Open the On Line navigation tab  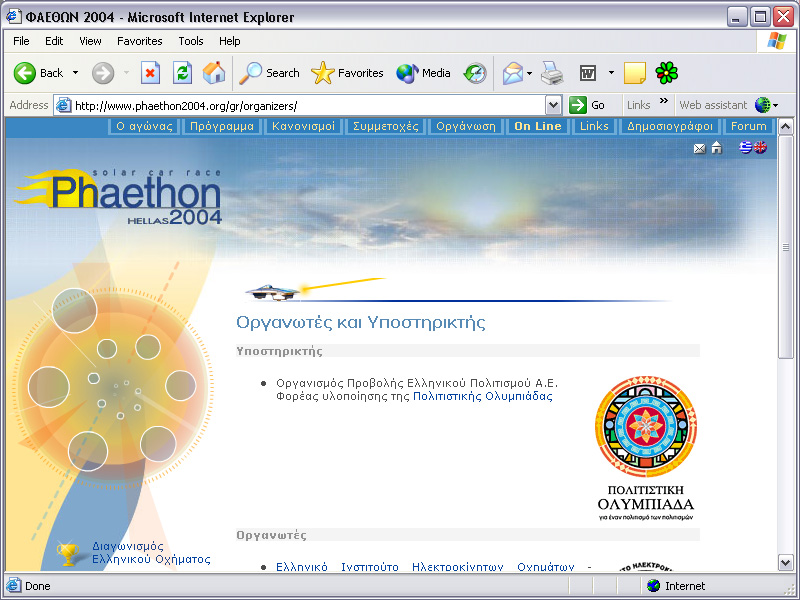coord(538,126)
